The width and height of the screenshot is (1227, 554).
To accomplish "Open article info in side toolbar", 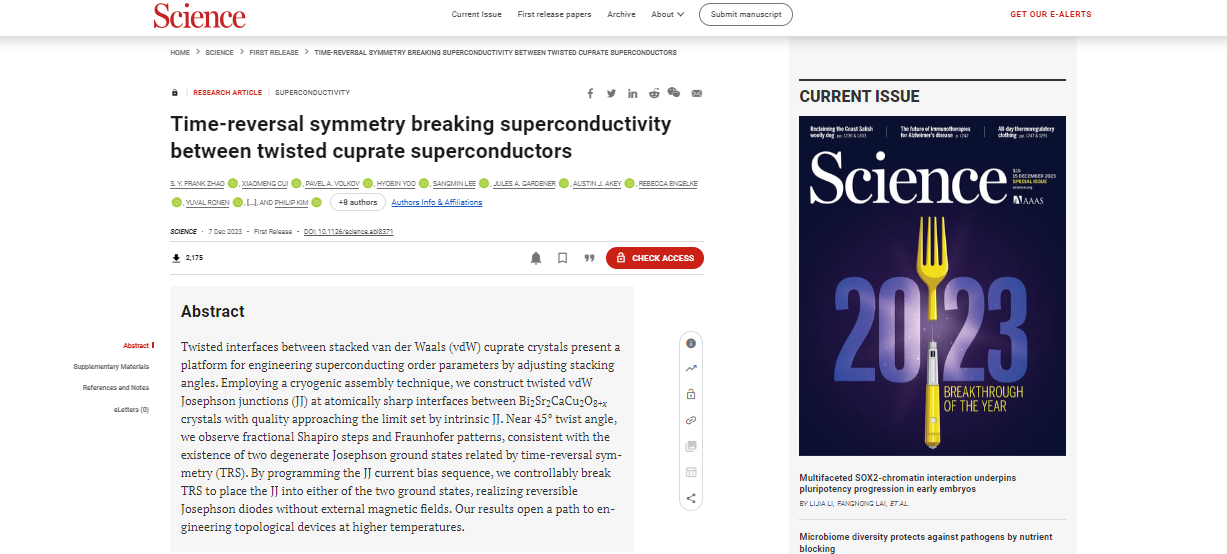I will coord(691,343).
